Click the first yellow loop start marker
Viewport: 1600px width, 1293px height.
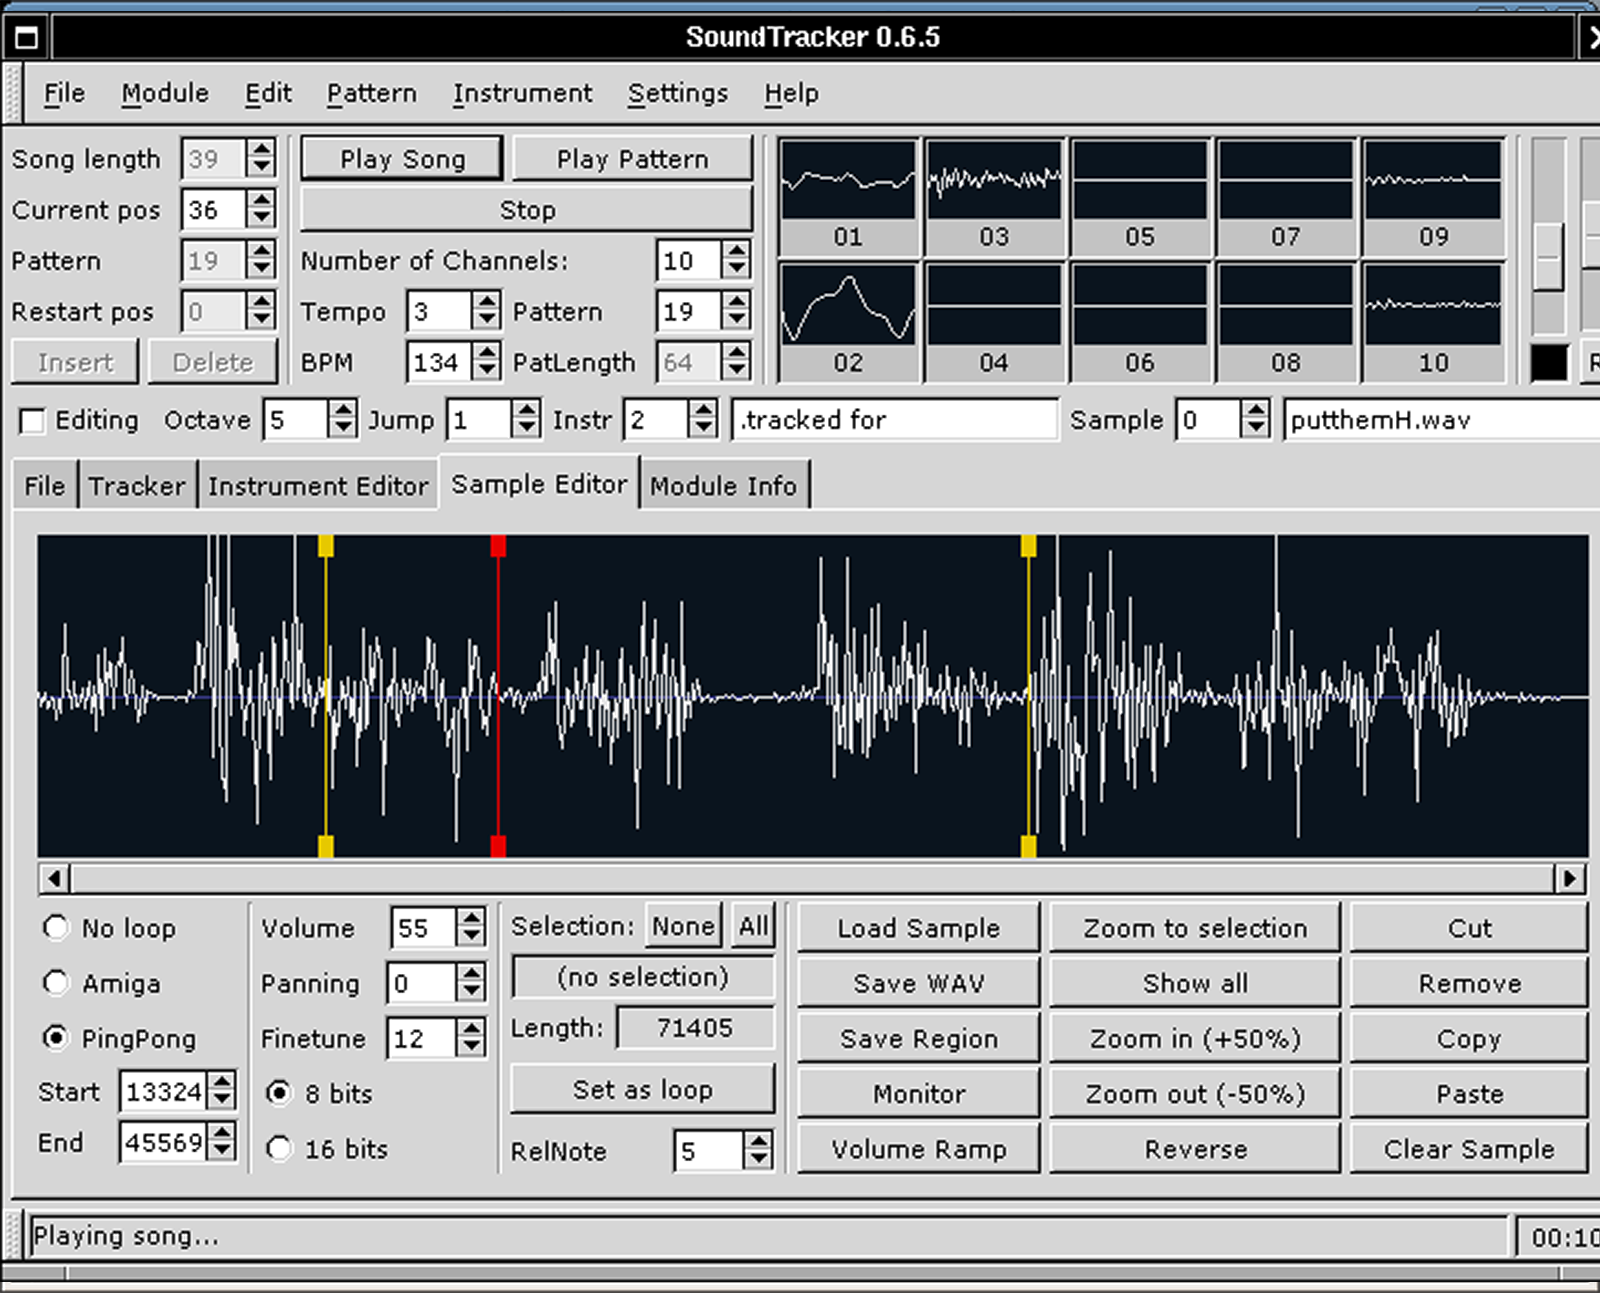[325, 697]
